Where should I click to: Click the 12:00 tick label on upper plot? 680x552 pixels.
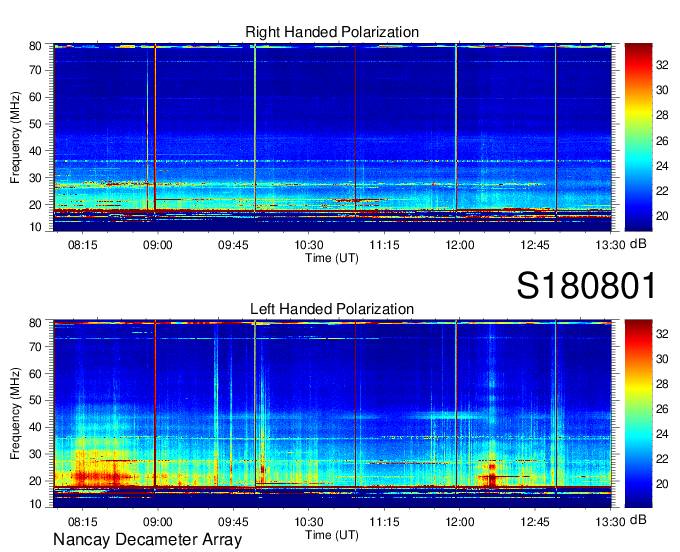tap(460, 245)
